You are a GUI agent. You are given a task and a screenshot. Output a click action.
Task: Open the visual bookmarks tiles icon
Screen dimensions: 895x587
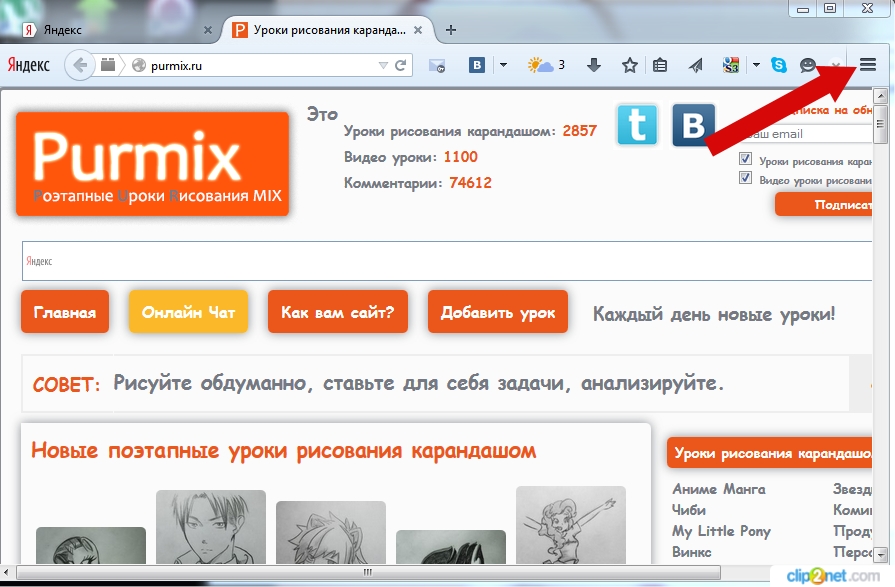[x=108, y=65]
